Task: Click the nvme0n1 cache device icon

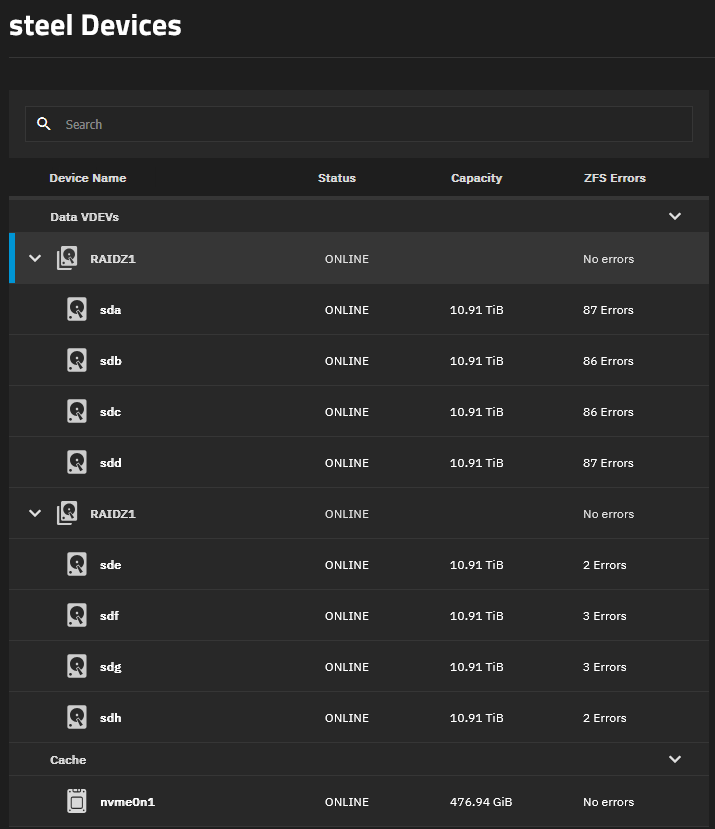Action: click(x=77, y=802)
